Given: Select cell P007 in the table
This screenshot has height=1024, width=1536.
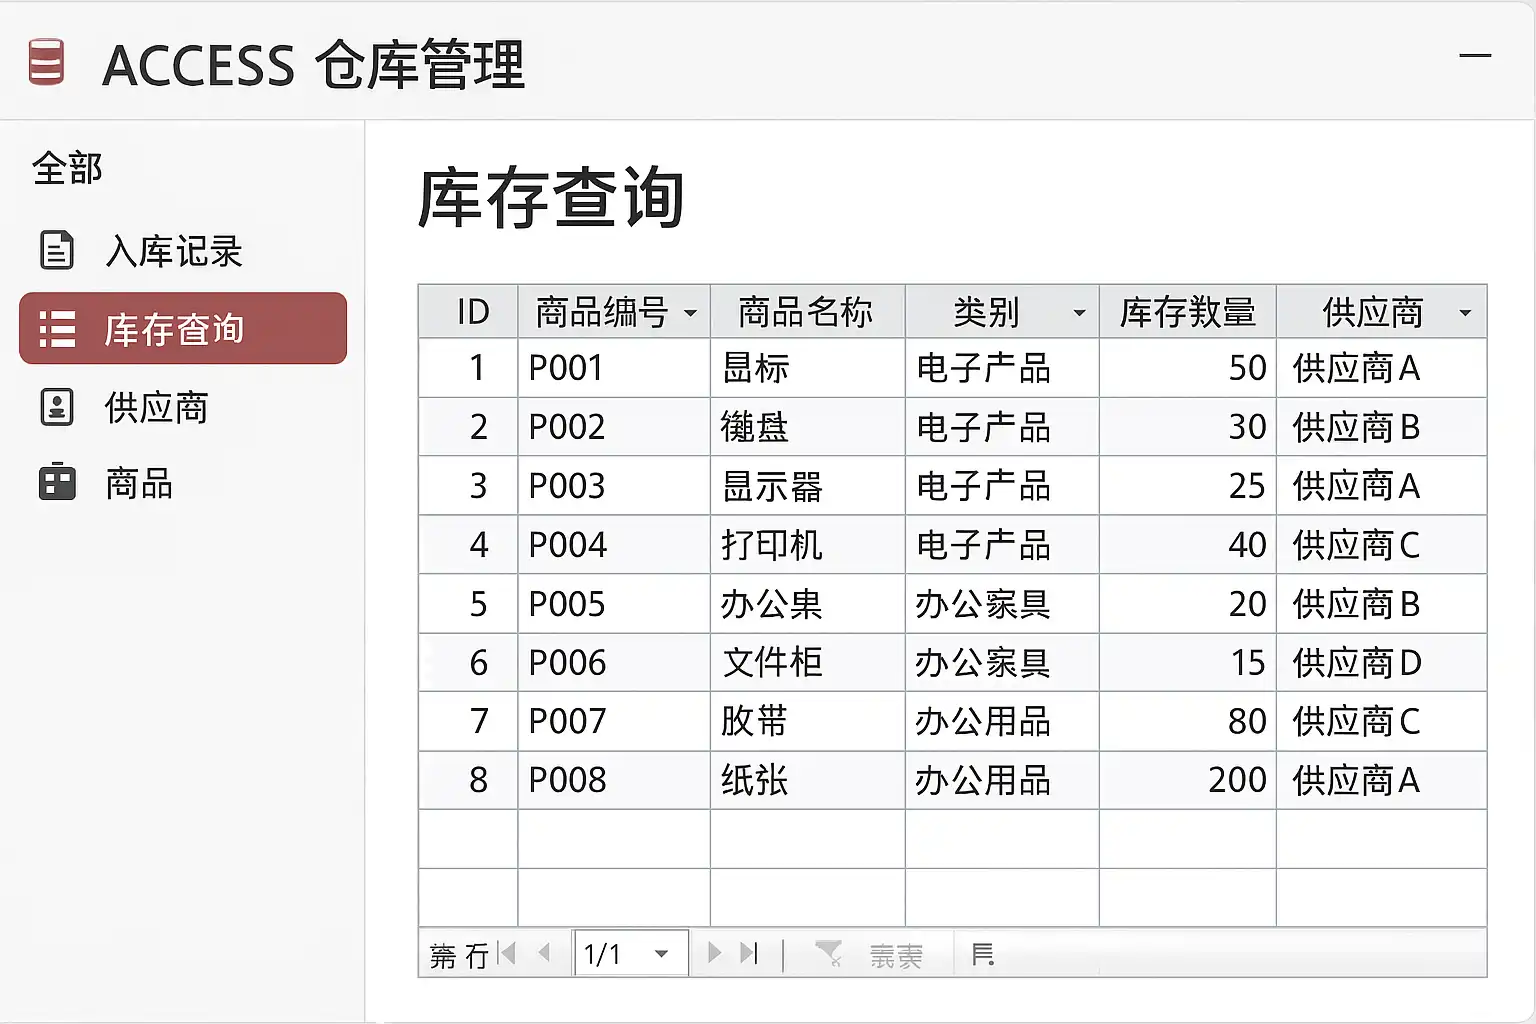Looking at the screenshot, I should click(614, 721).
